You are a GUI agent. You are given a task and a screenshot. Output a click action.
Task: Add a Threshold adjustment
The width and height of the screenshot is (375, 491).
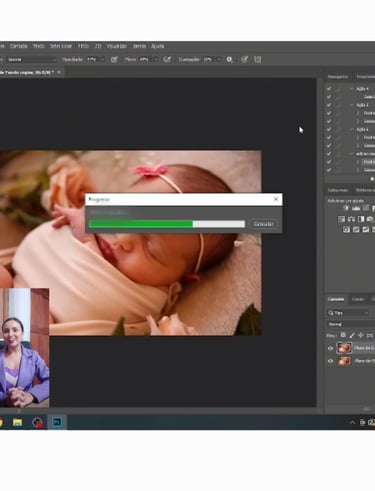click(366, 229)
